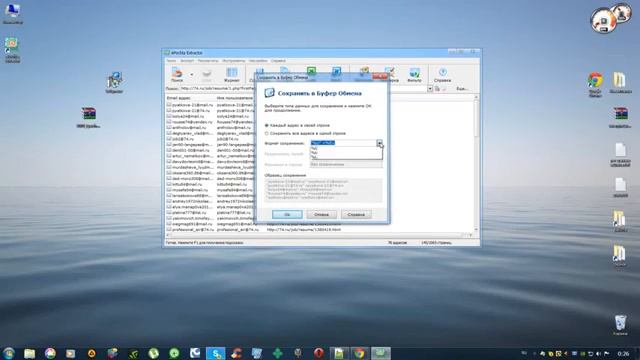Open the Recycle Bin desktop icon
Screen dimensions: 640x360
(620, 325)
